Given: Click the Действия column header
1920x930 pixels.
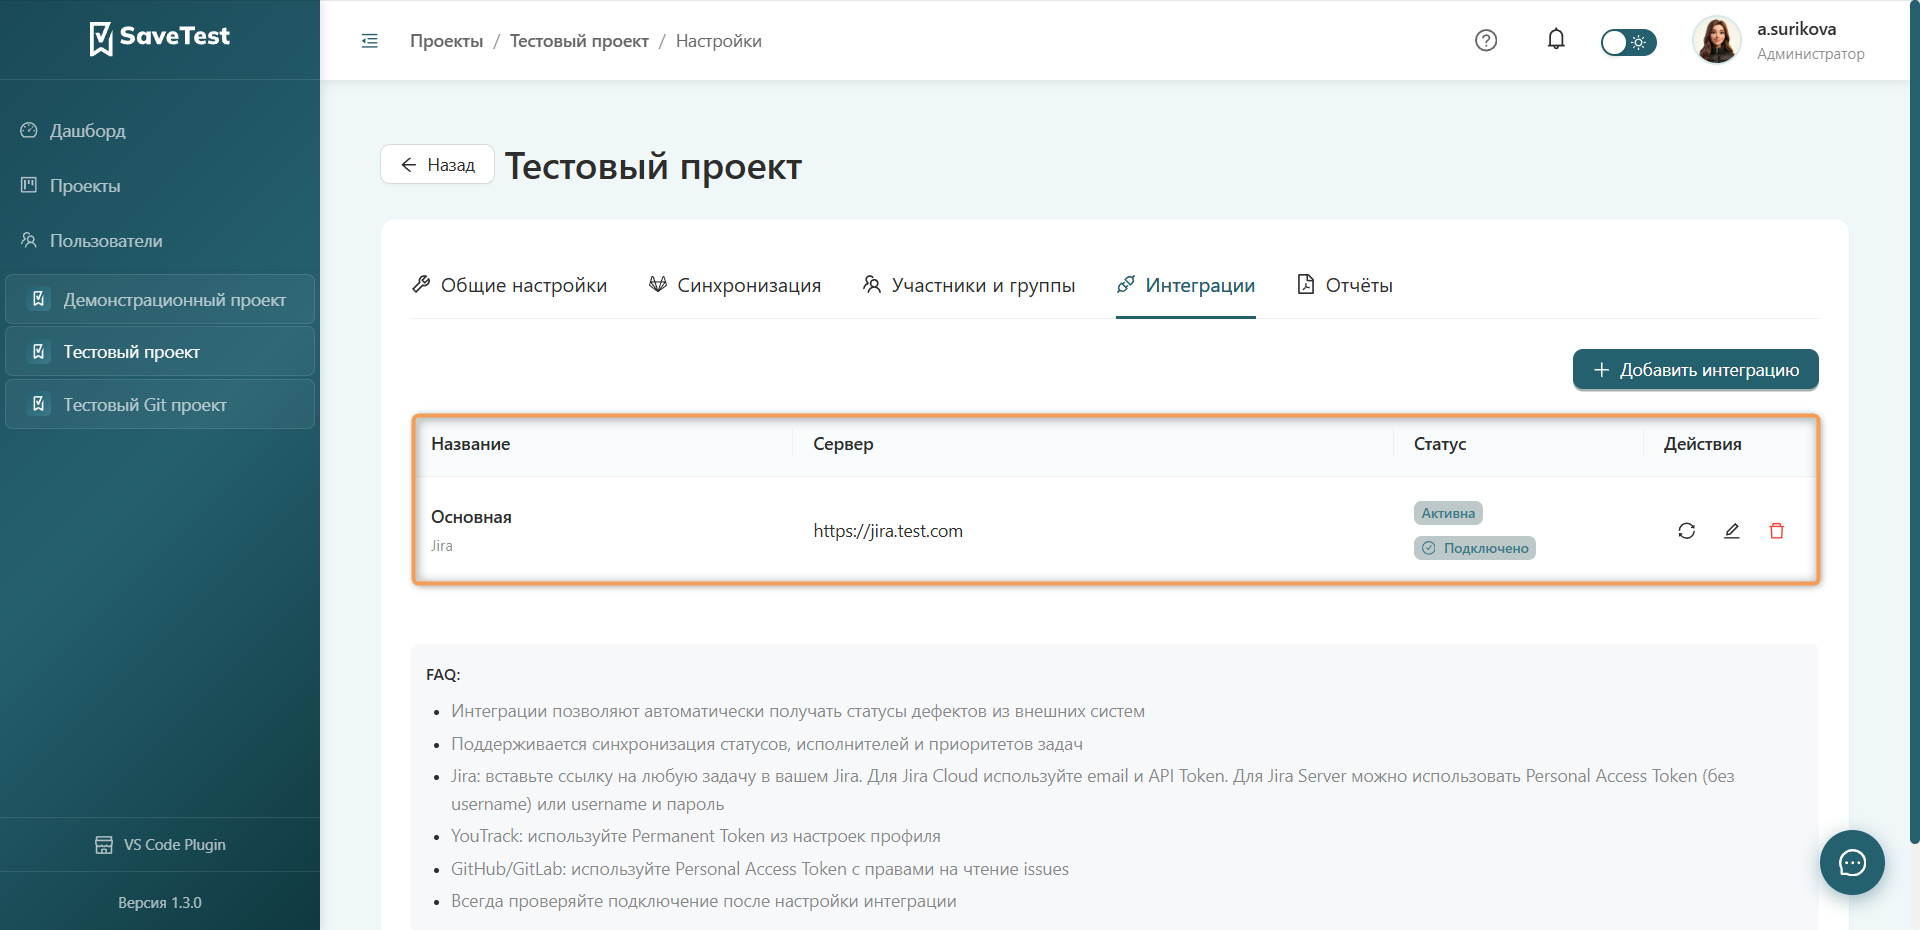Looking at the screenshot, I should pyautogui.click(x=1702, y=444).
